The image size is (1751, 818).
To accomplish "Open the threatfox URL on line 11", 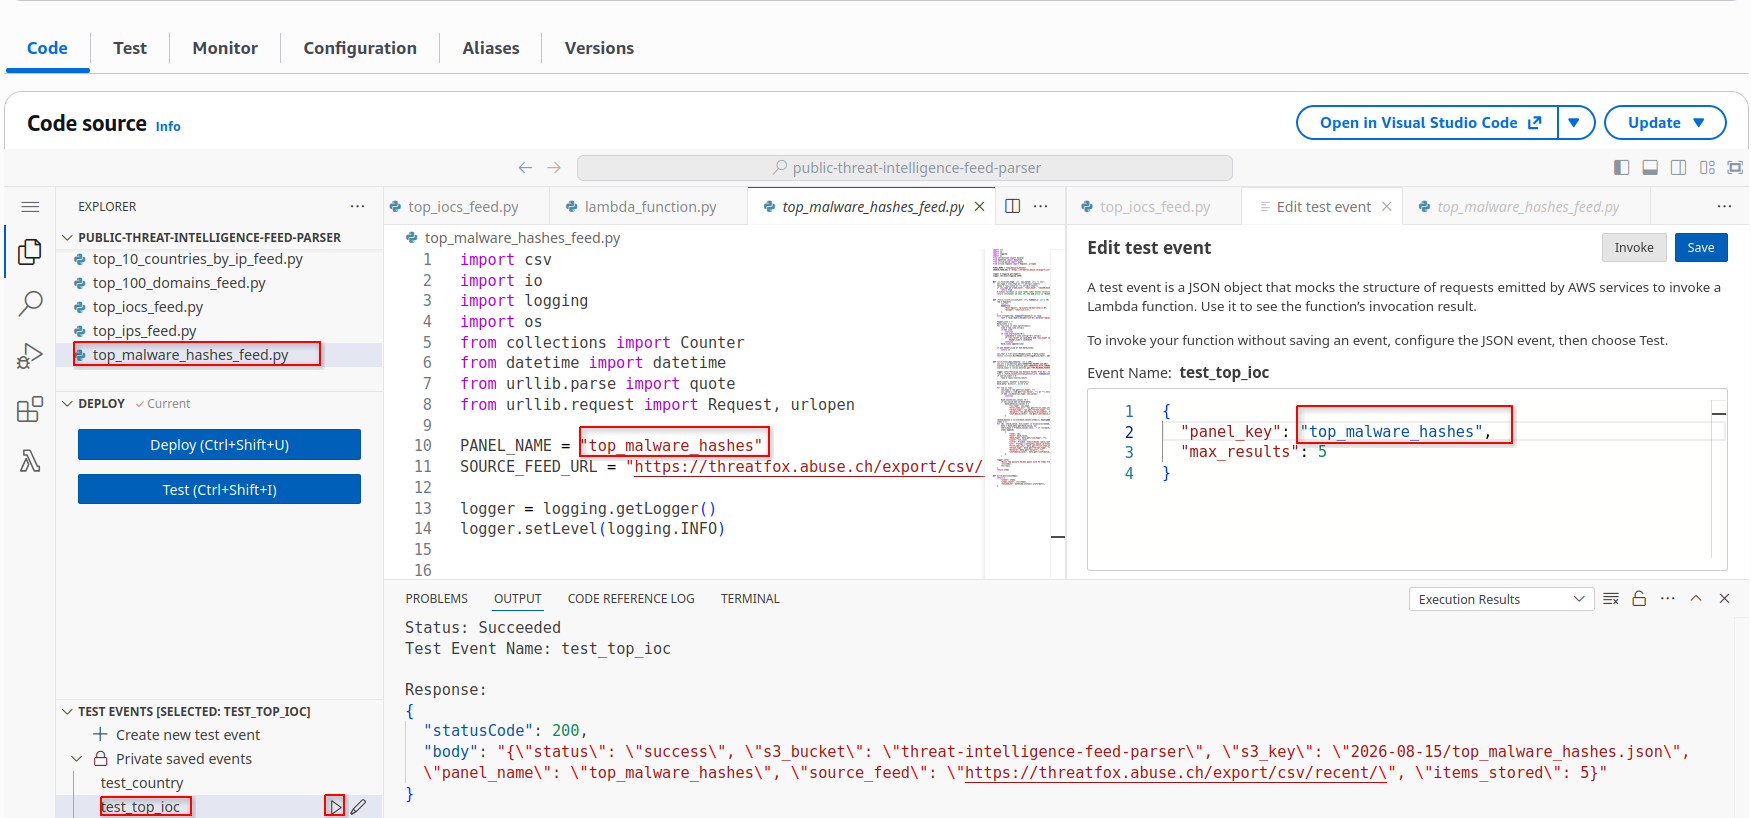I will click(x=808, y=467).
